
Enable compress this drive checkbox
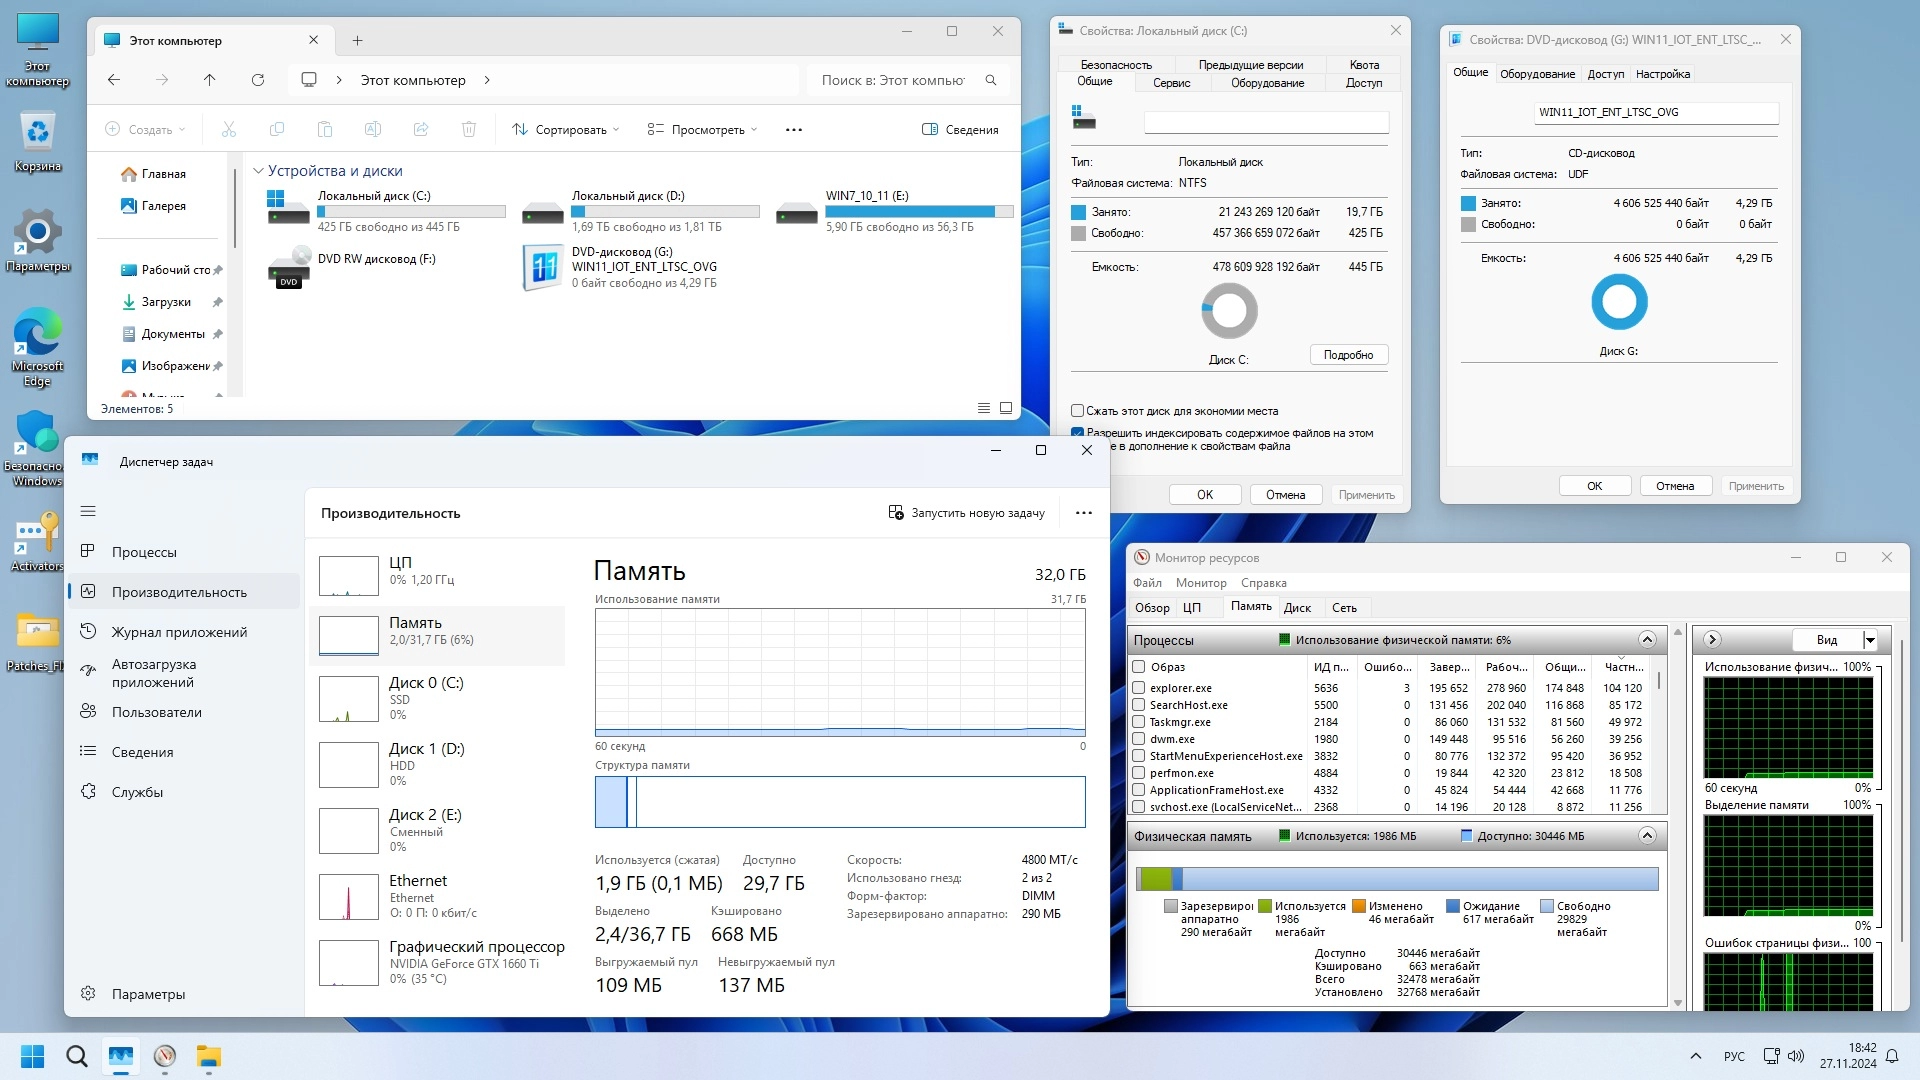click(1077, 411)
